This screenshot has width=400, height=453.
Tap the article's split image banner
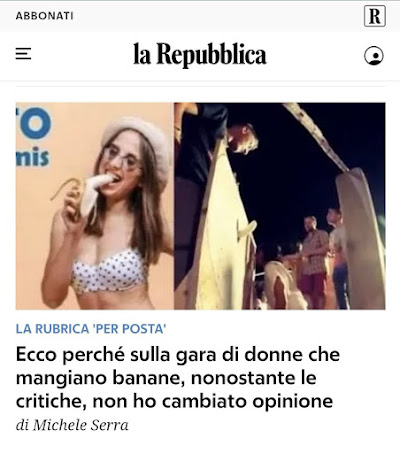coord(200,206)
